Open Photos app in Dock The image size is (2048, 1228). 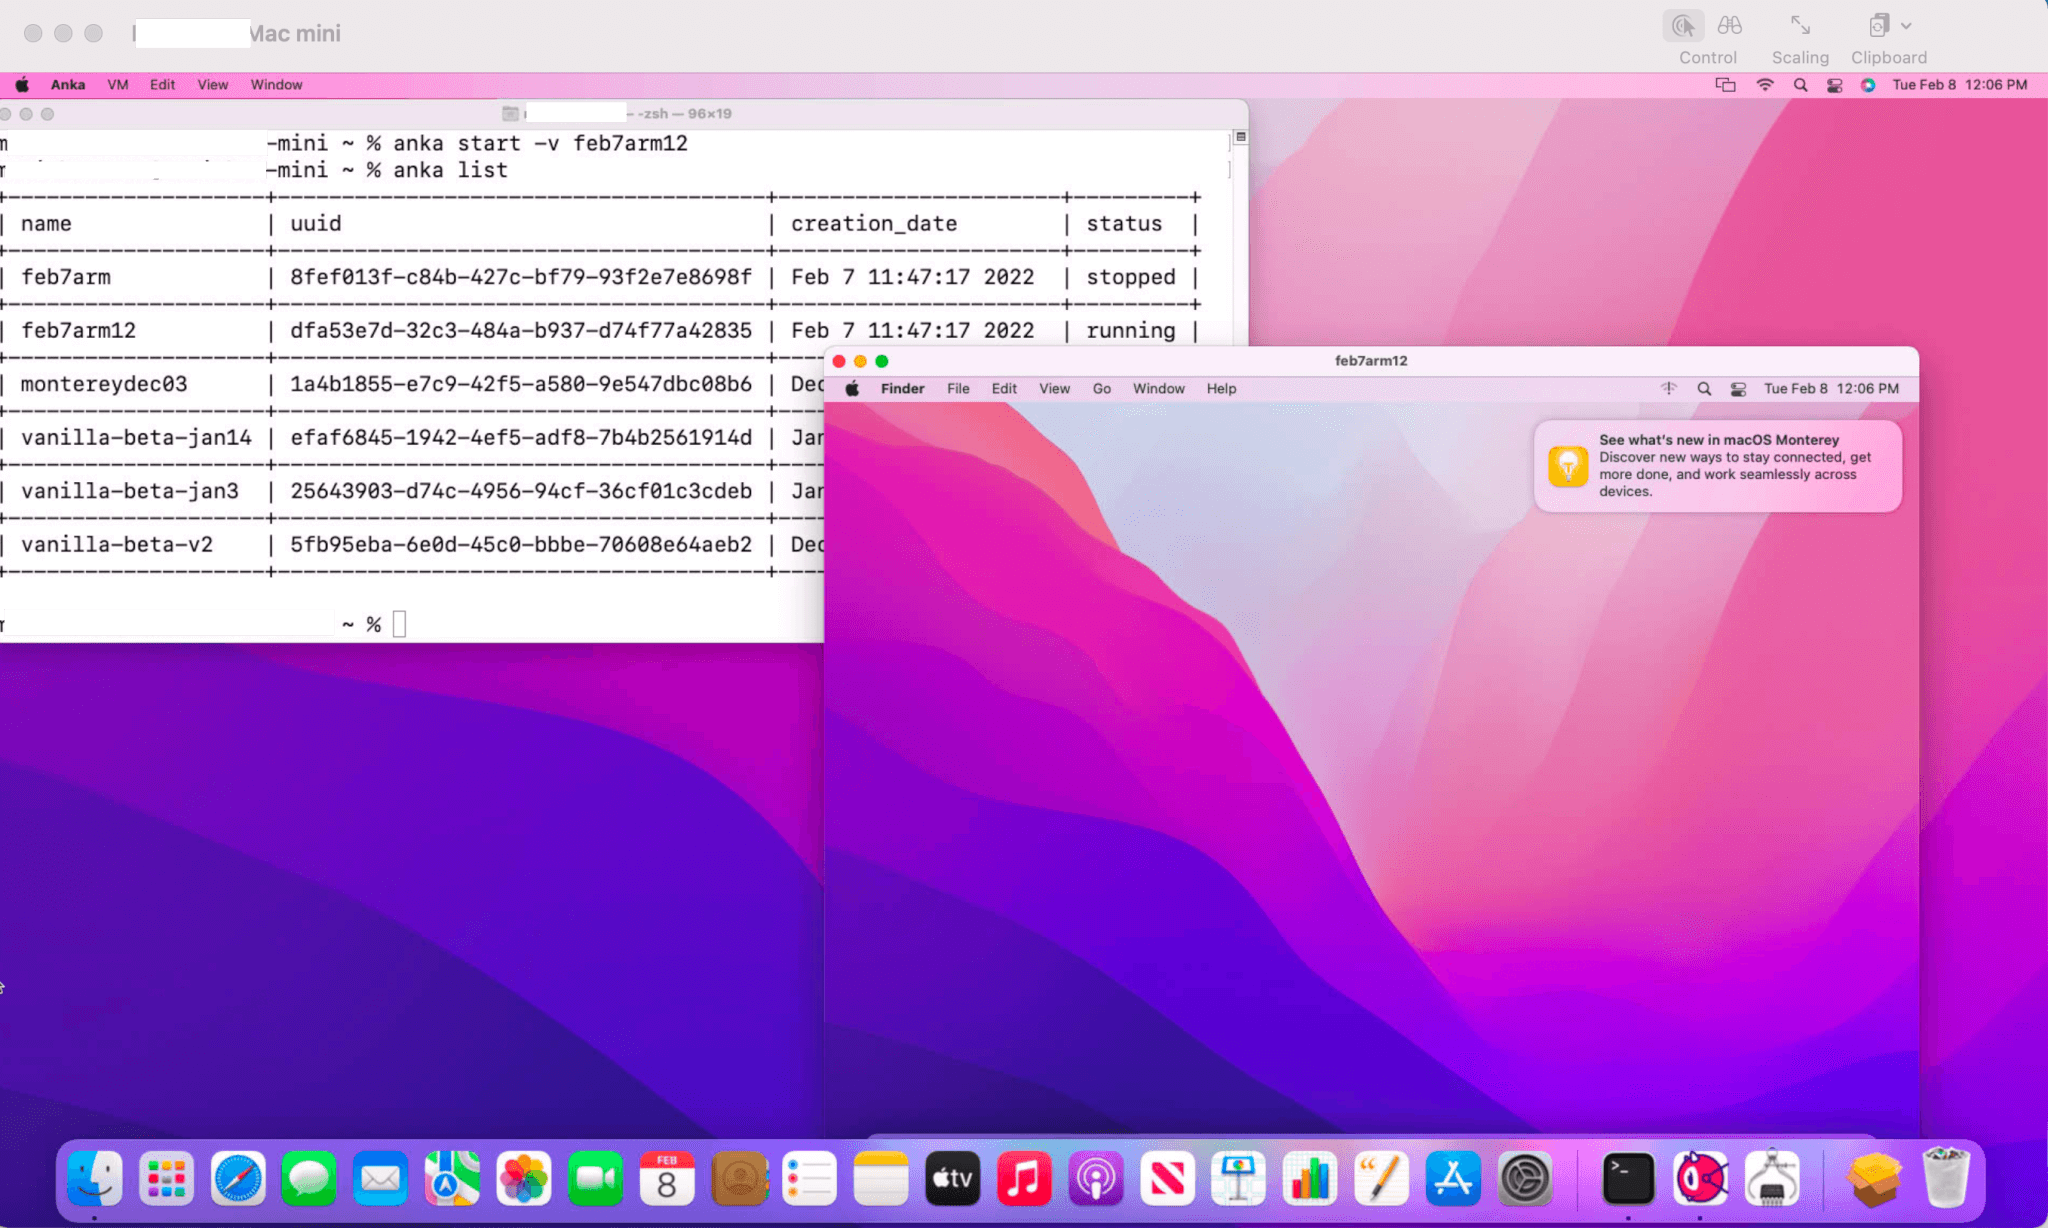click(524, 1178)
